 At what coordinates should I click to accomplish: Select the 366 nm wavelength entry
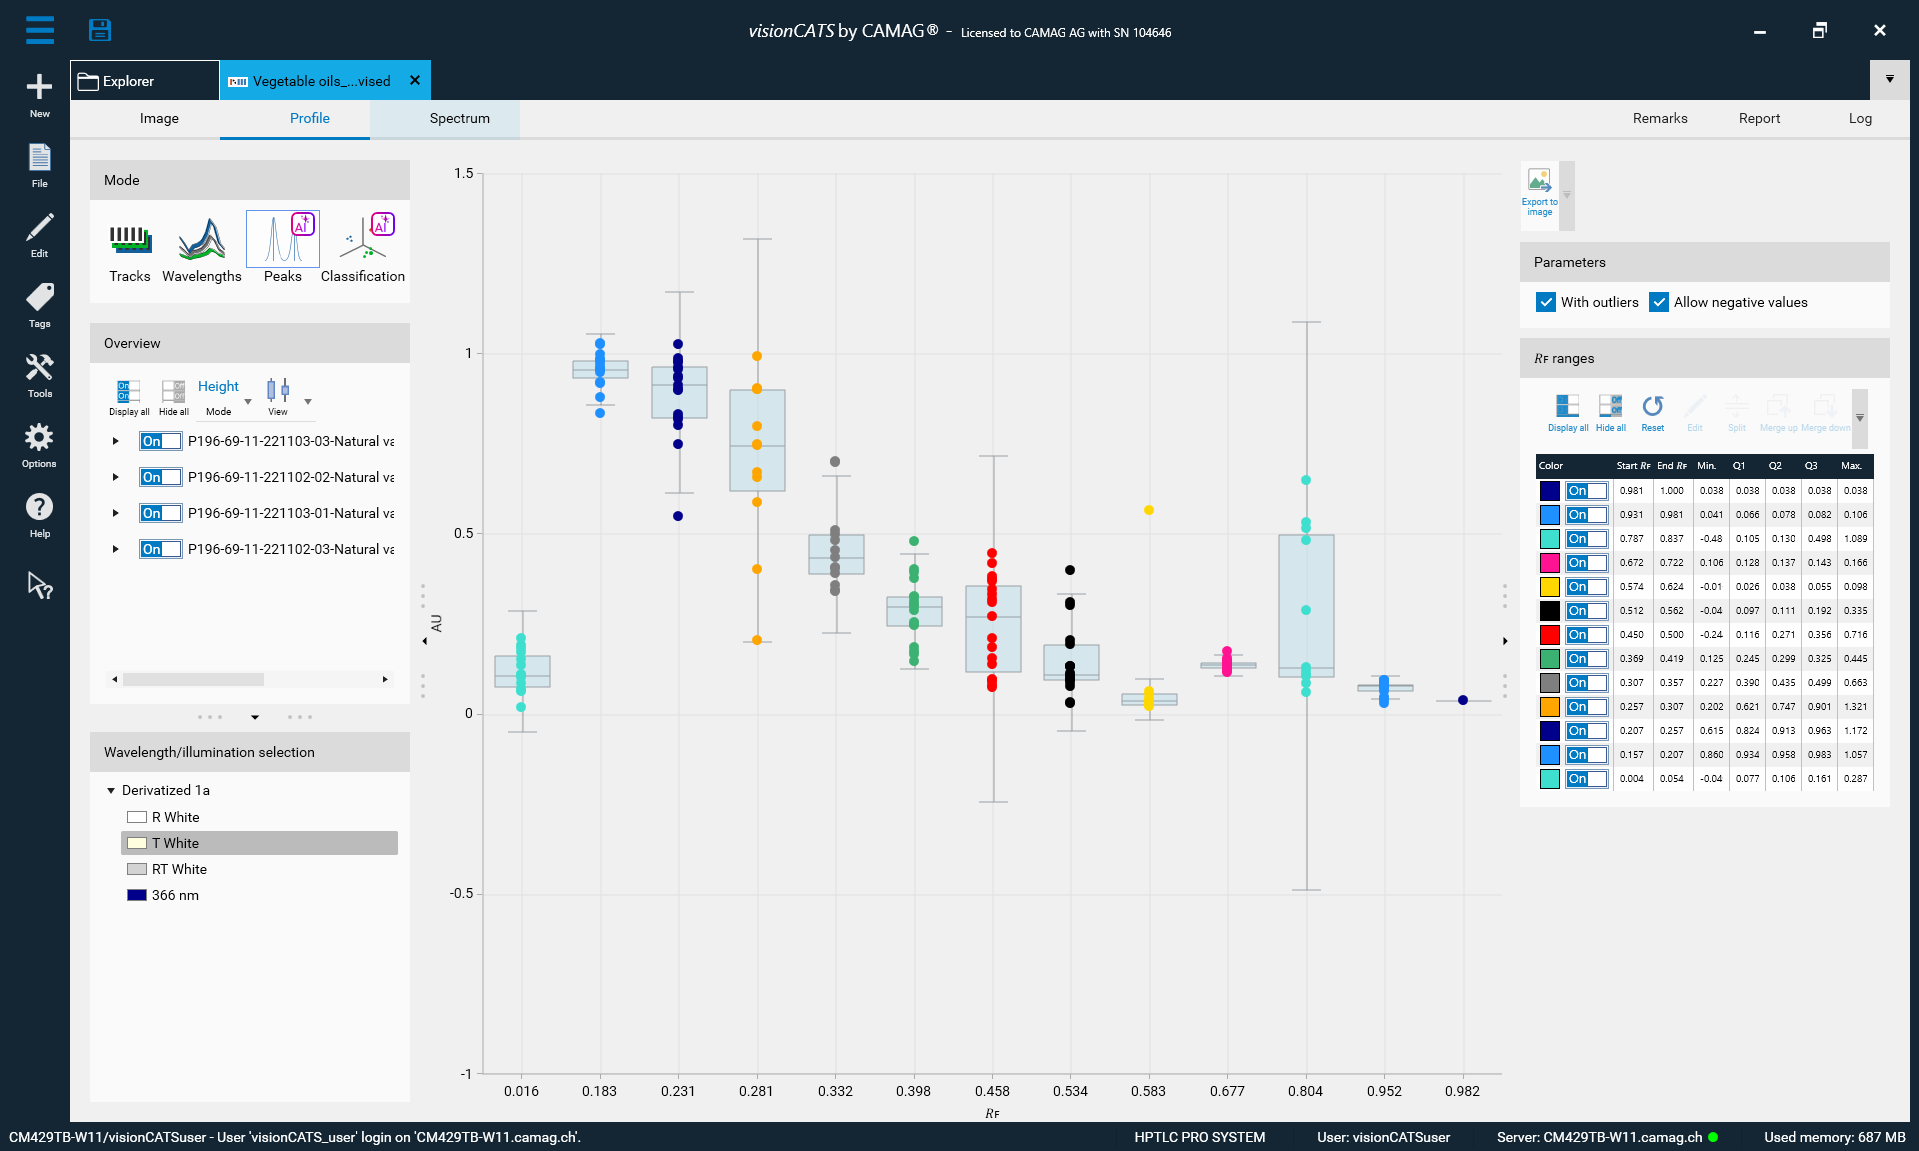click(x=177, y=894)
